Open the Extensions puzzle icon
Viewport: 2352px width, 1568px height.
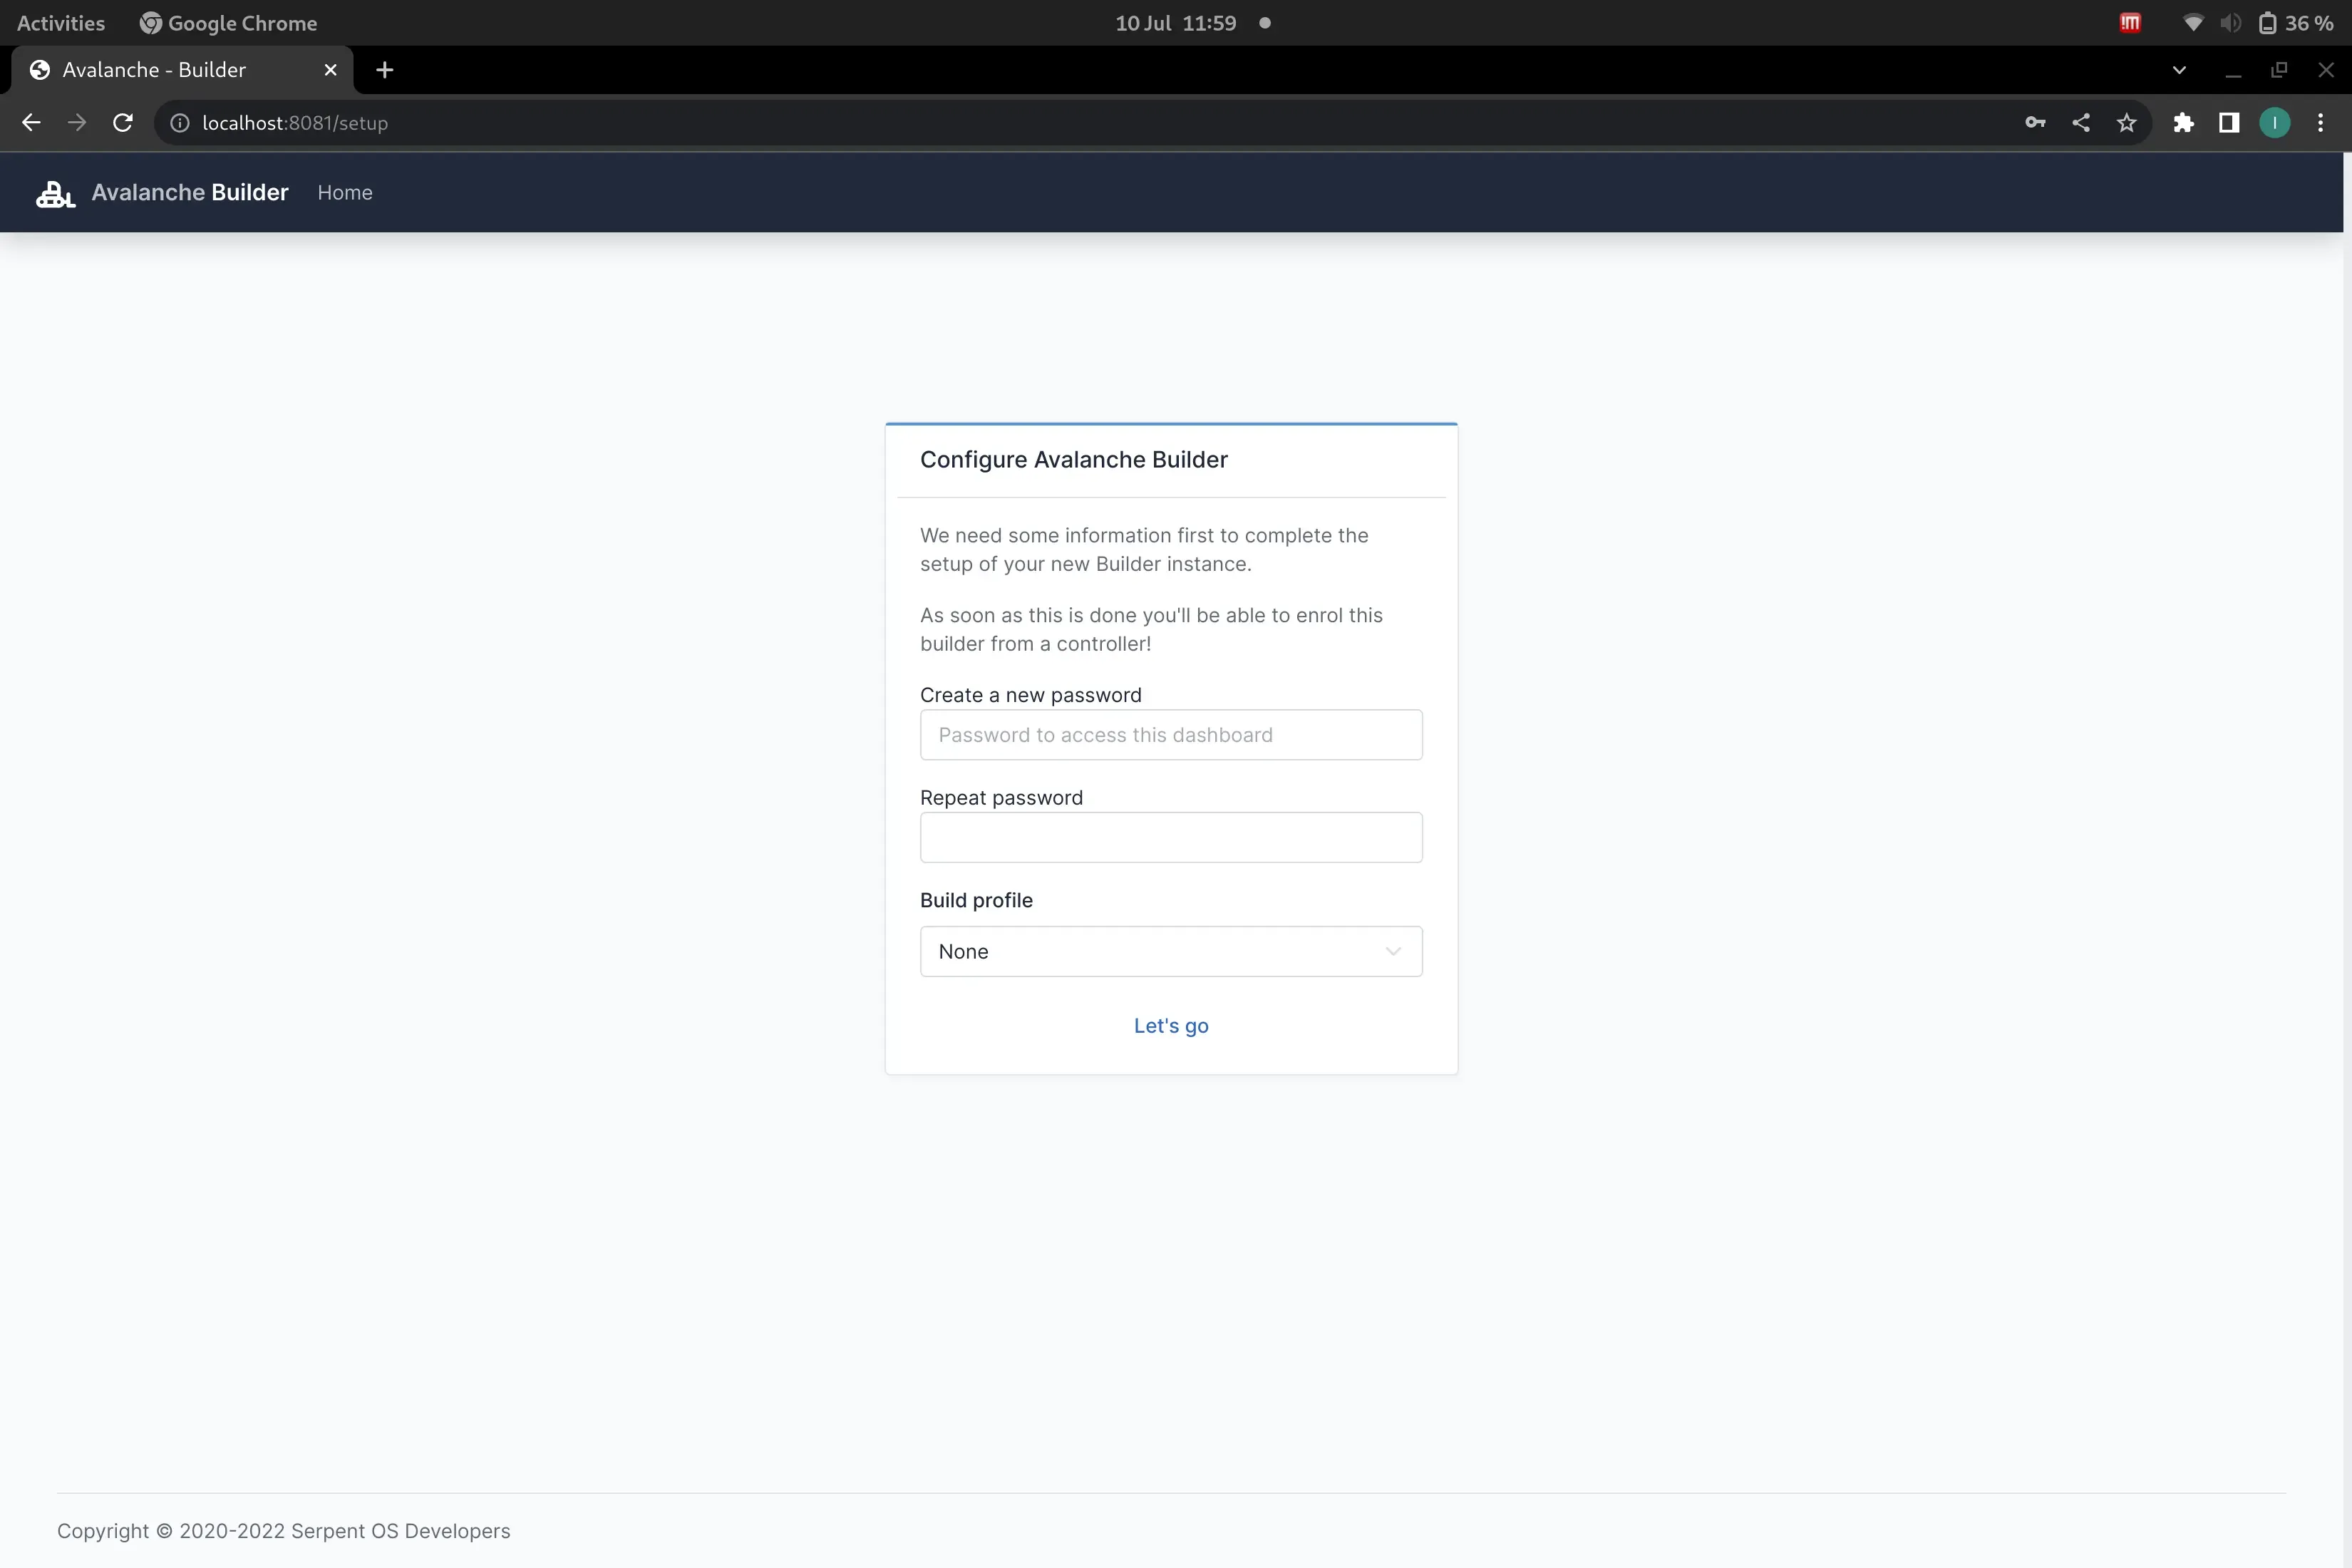click(x=2183, y=123)
